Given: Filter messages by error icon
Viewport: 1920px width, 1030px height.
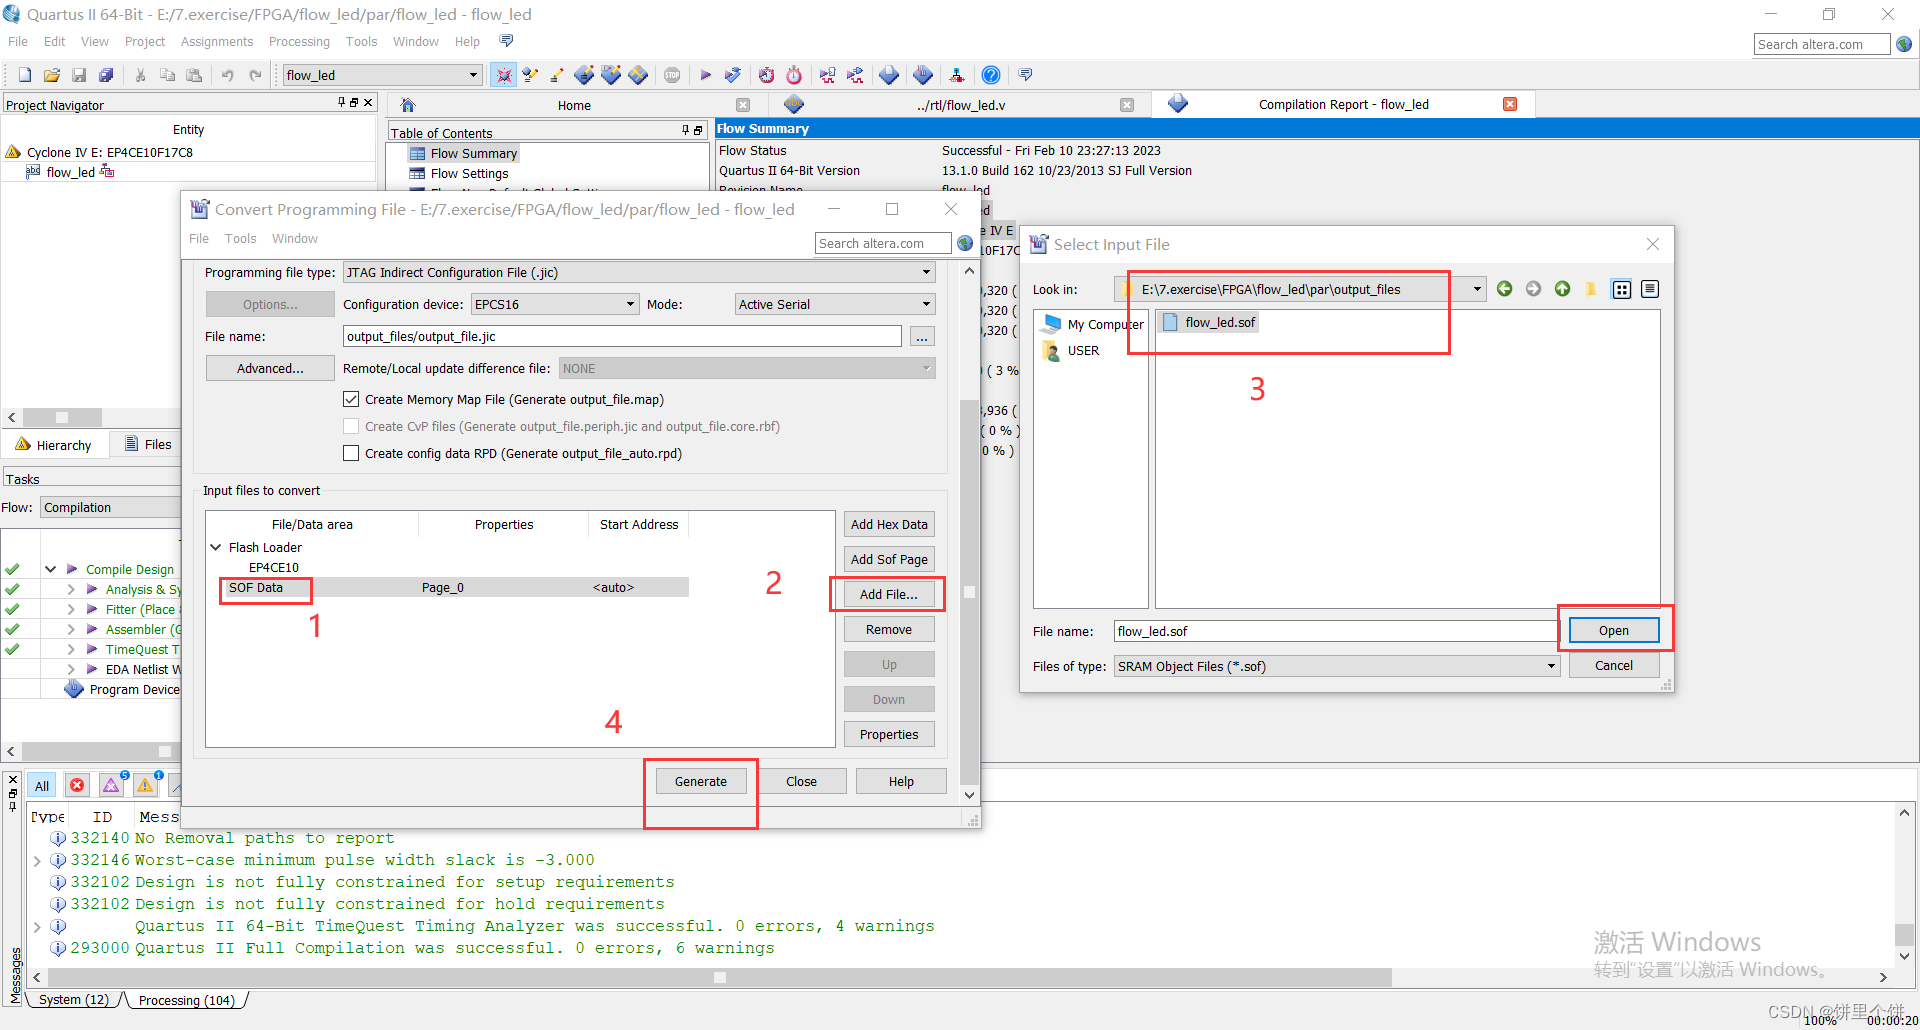Looking at the screenshot, I should pos(77,785).
